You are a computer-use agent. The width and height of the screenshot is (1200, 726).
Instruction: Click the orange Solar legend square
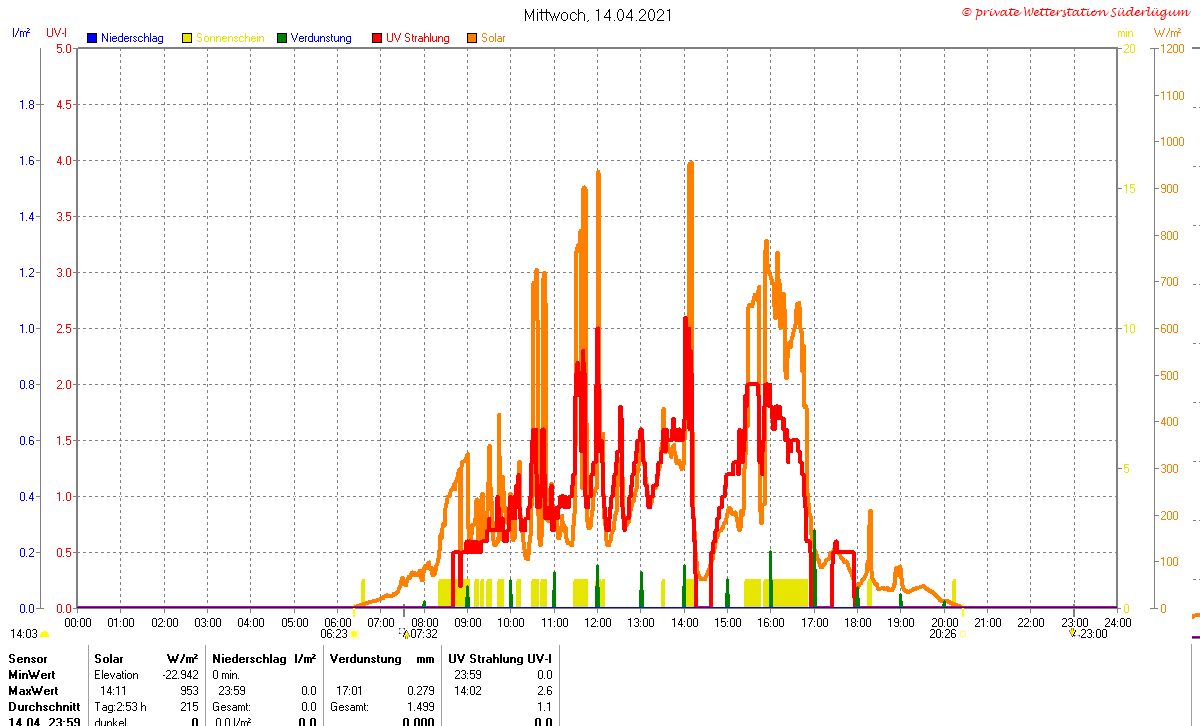click(x=472, y=38)
